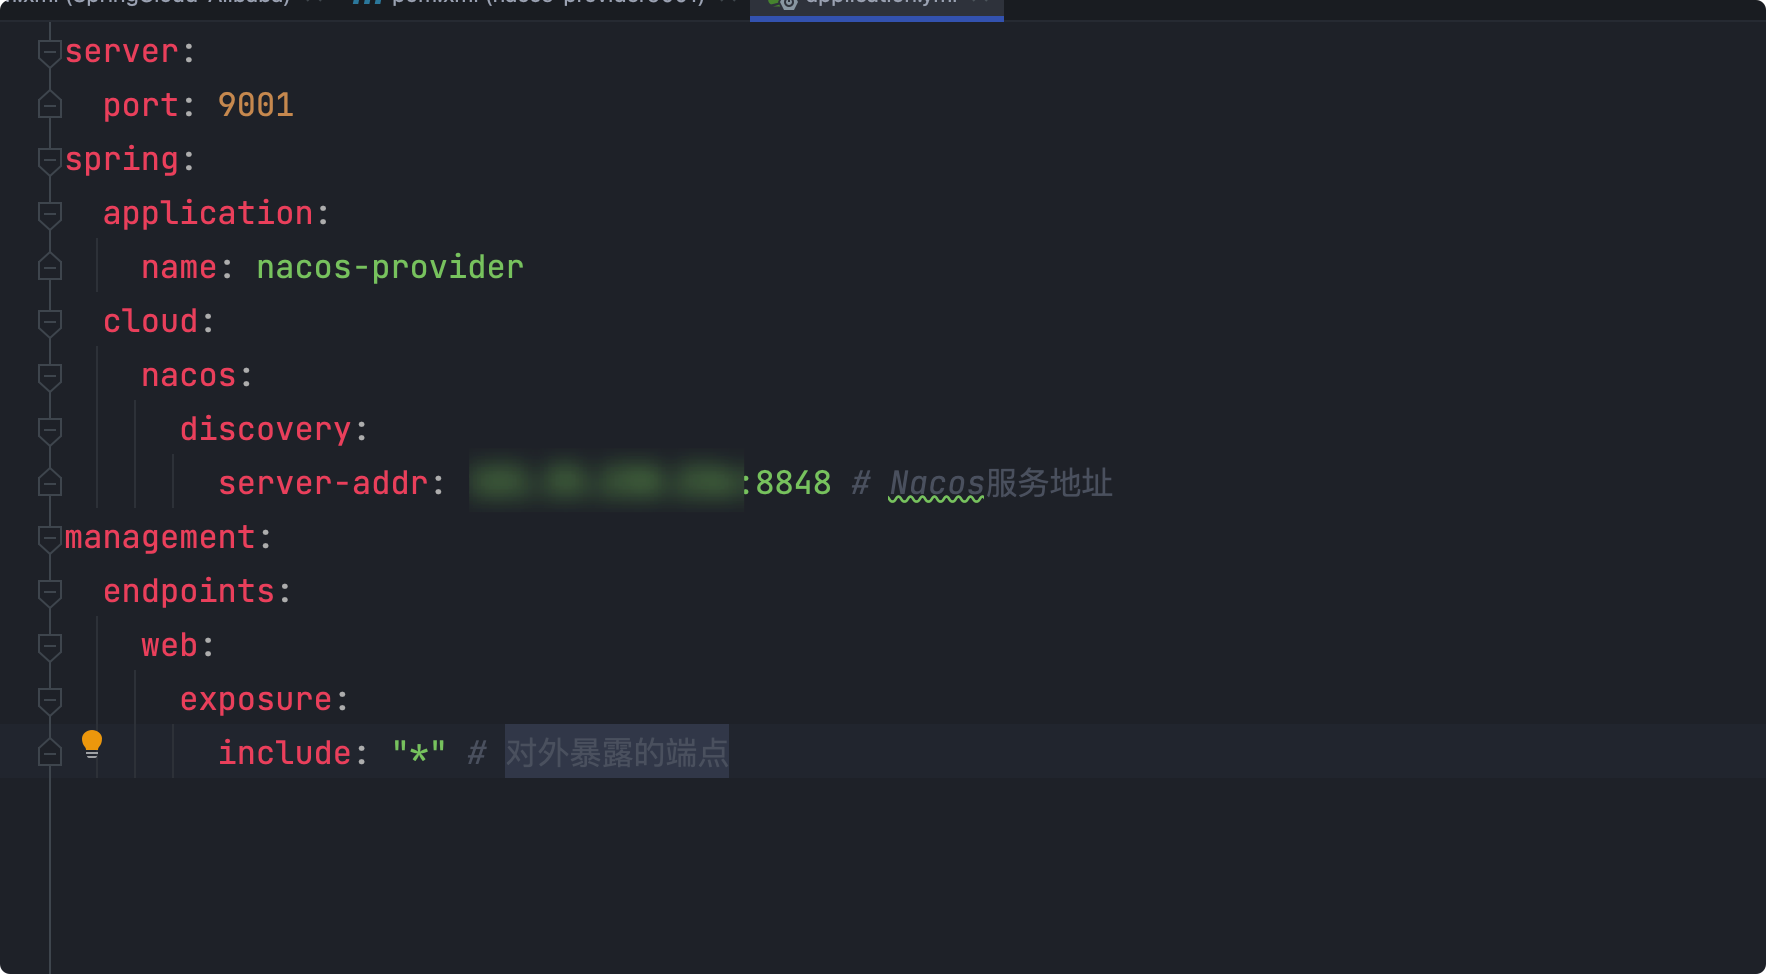Fold the application section in gutter
This screenshot has width=1766, height=974.
coord(50,214)
